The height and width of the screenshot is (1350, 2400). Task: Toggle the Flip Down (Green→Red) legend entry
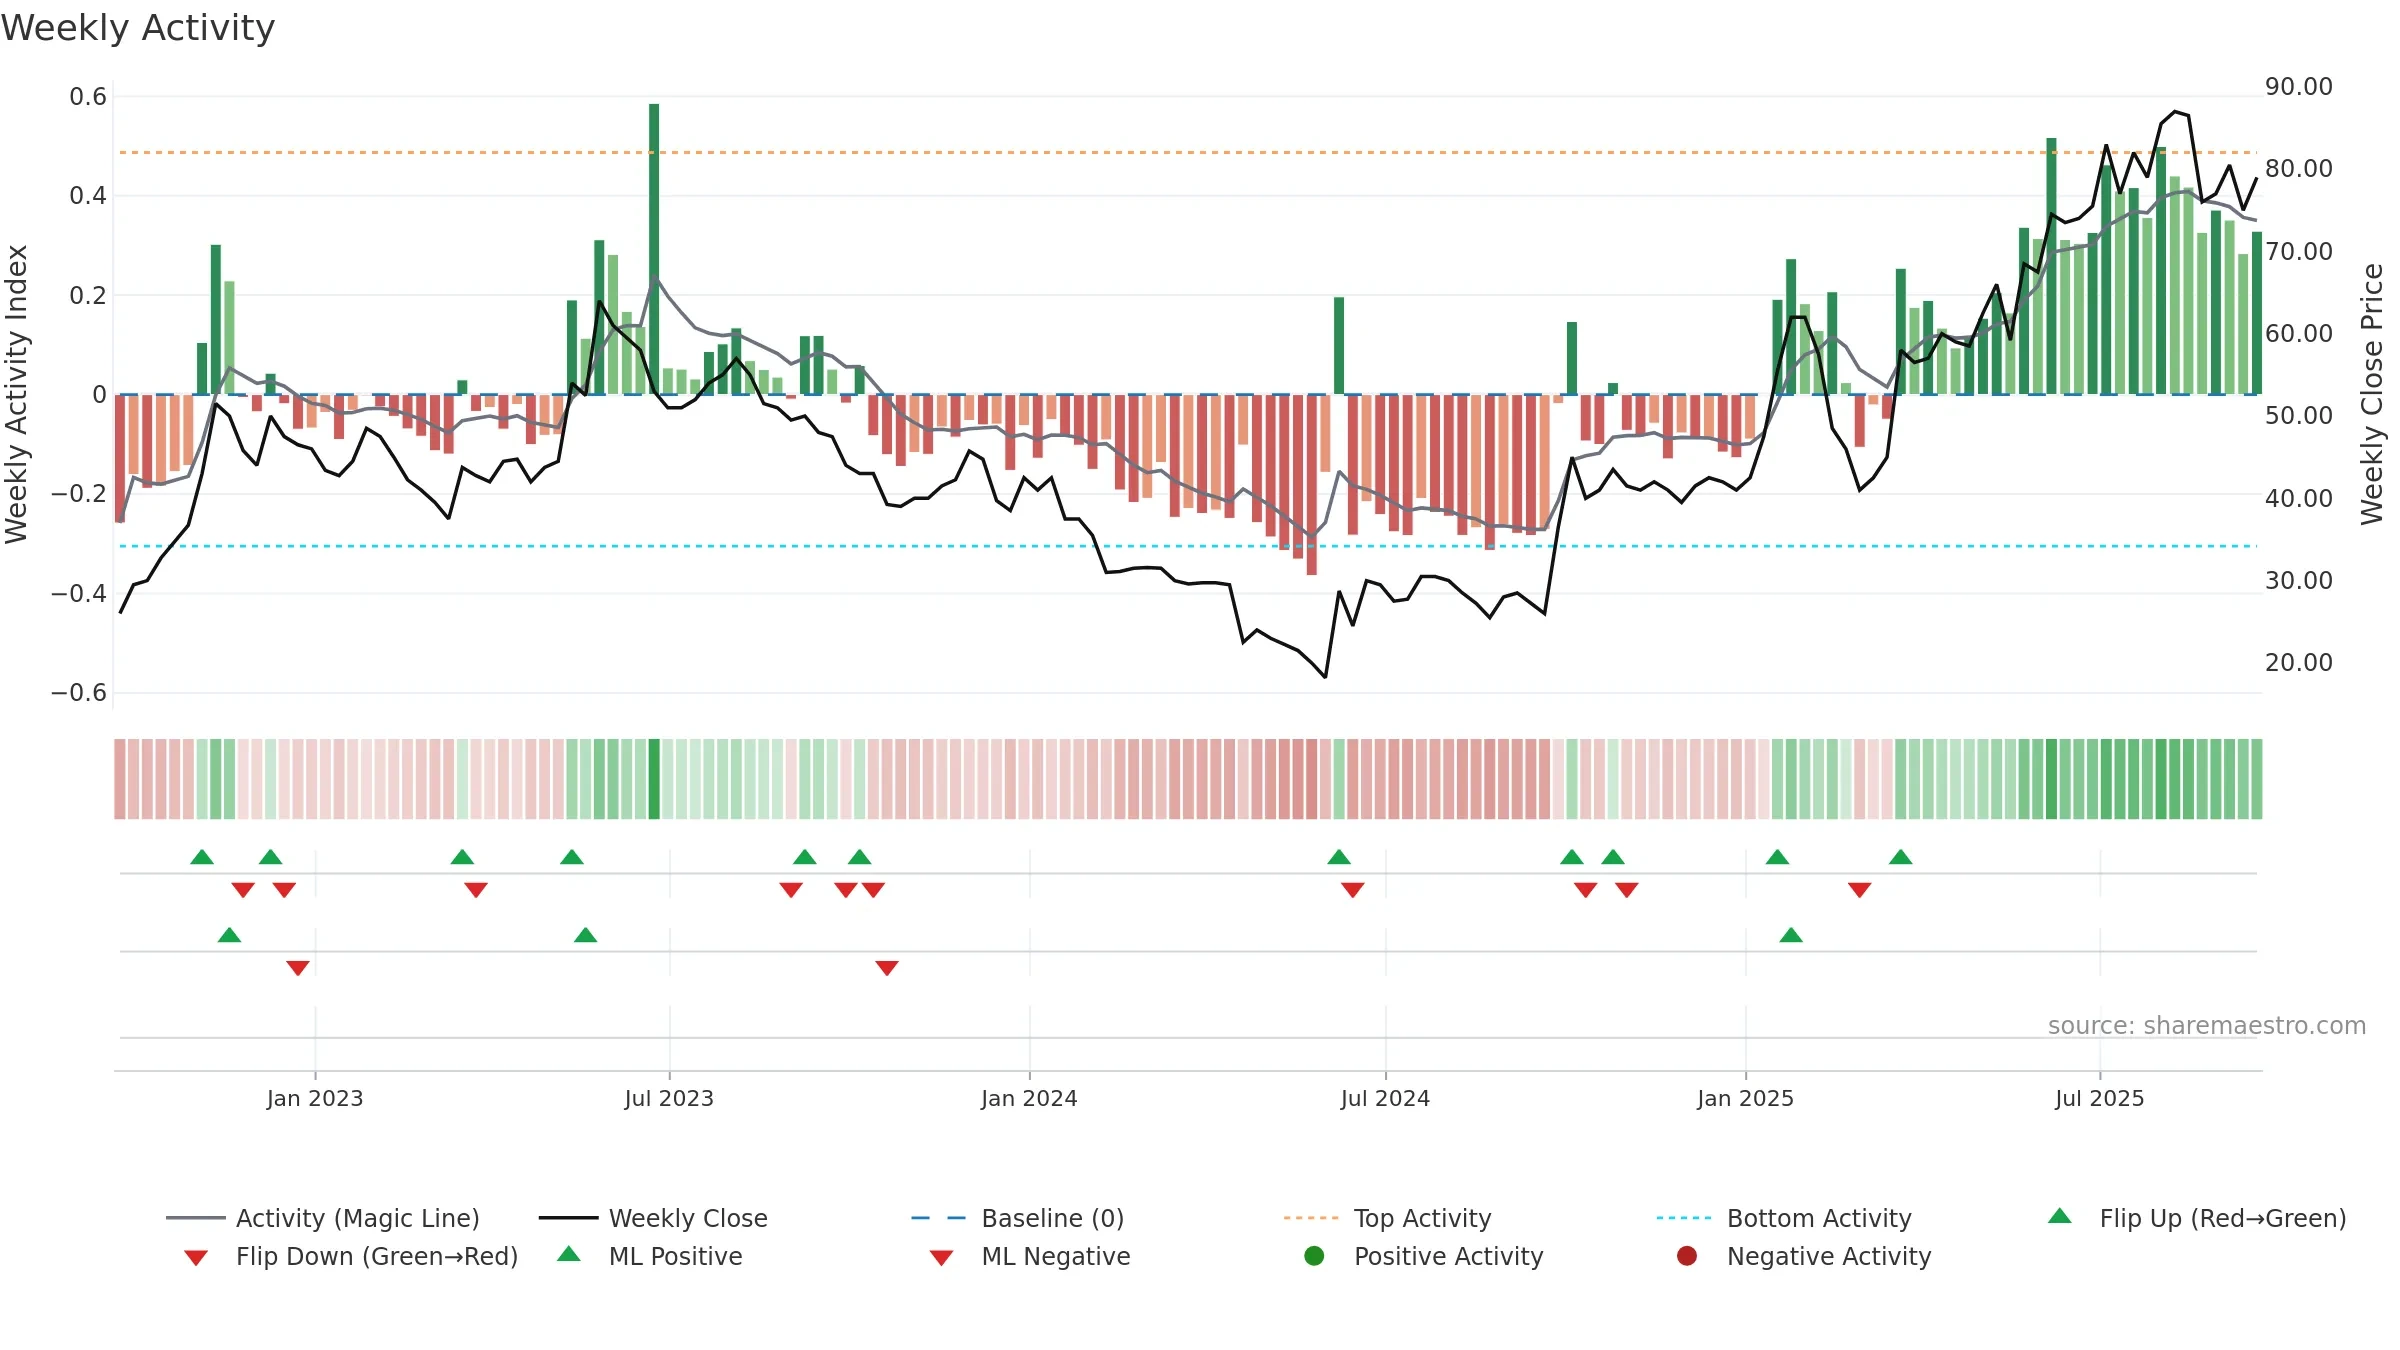[351, 1256]
